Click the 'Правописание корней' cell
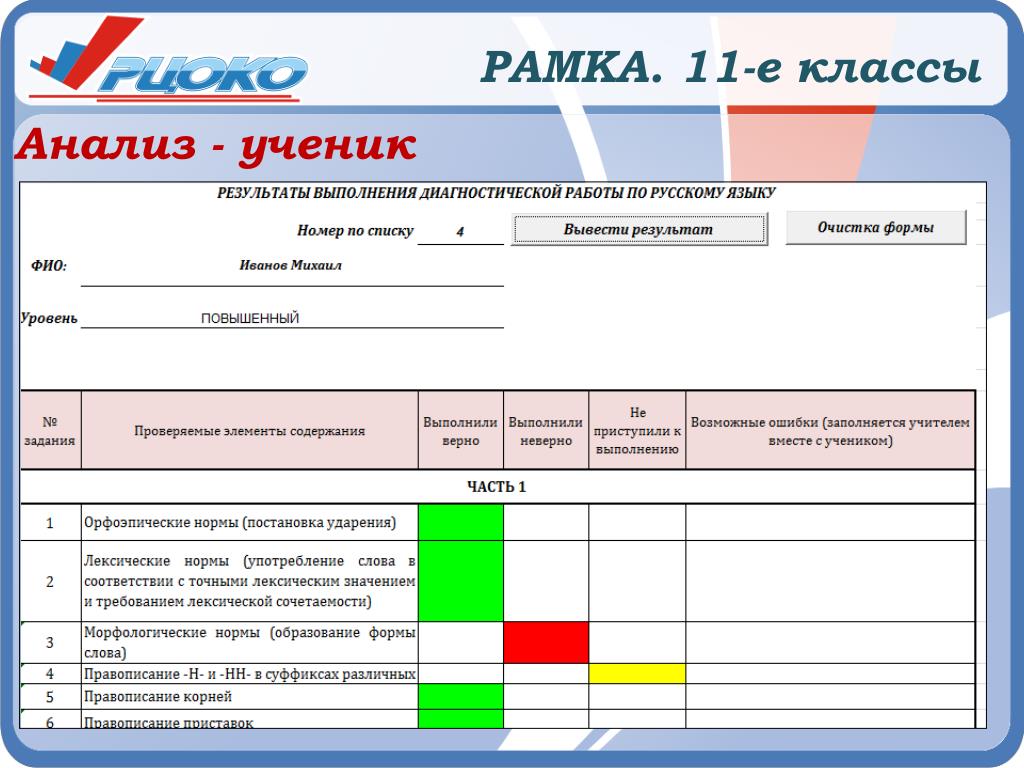Screen dimensions: 1024x768 (249, 697)
